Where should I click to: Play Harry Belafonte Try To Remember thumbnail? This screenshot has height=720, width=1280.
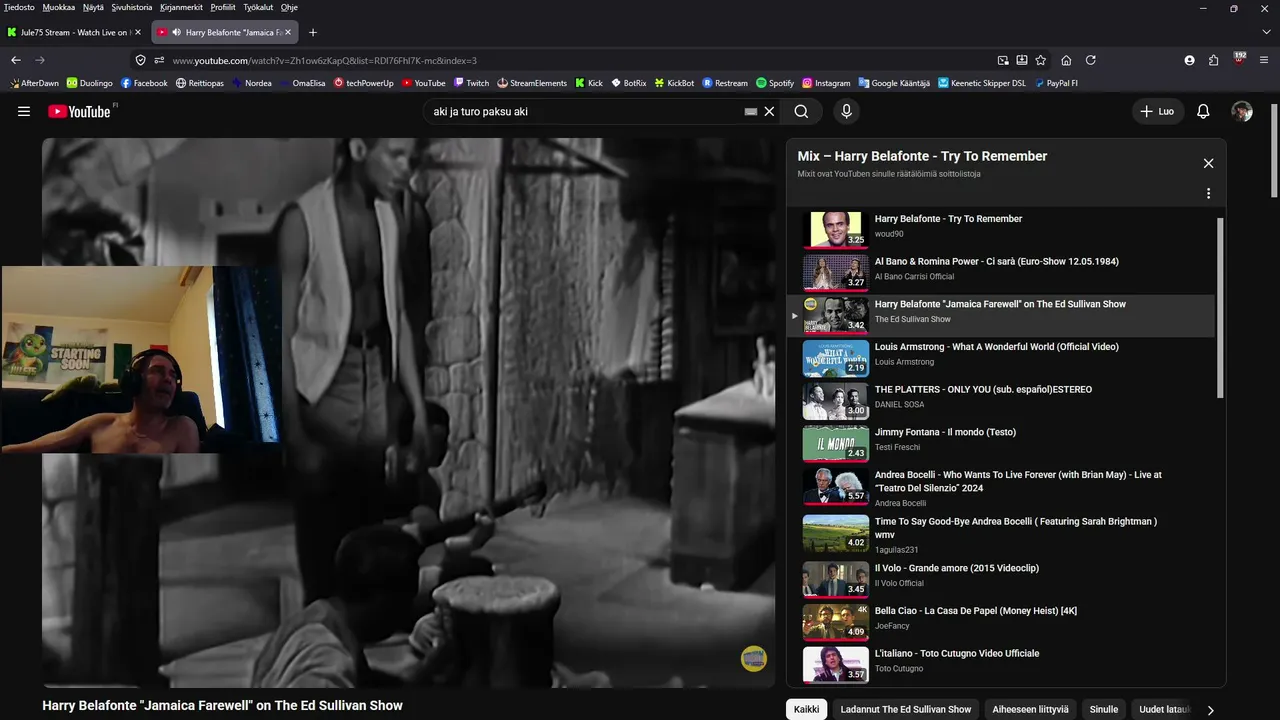click(836, 229)
